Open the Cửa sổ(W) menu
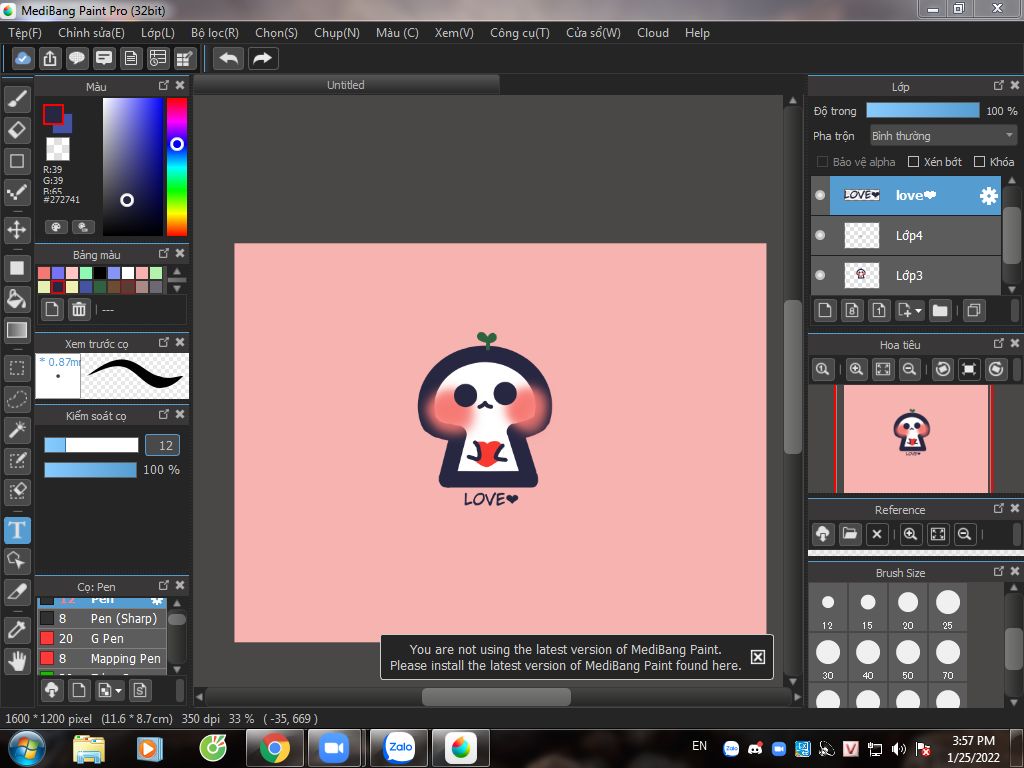The width and height of the screenshot is (1024, 768). tap(593, 33)
